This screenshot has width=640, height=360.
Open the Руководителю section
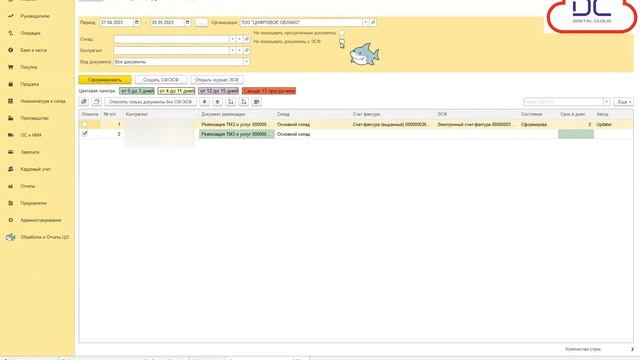click(x=35, y=16)
